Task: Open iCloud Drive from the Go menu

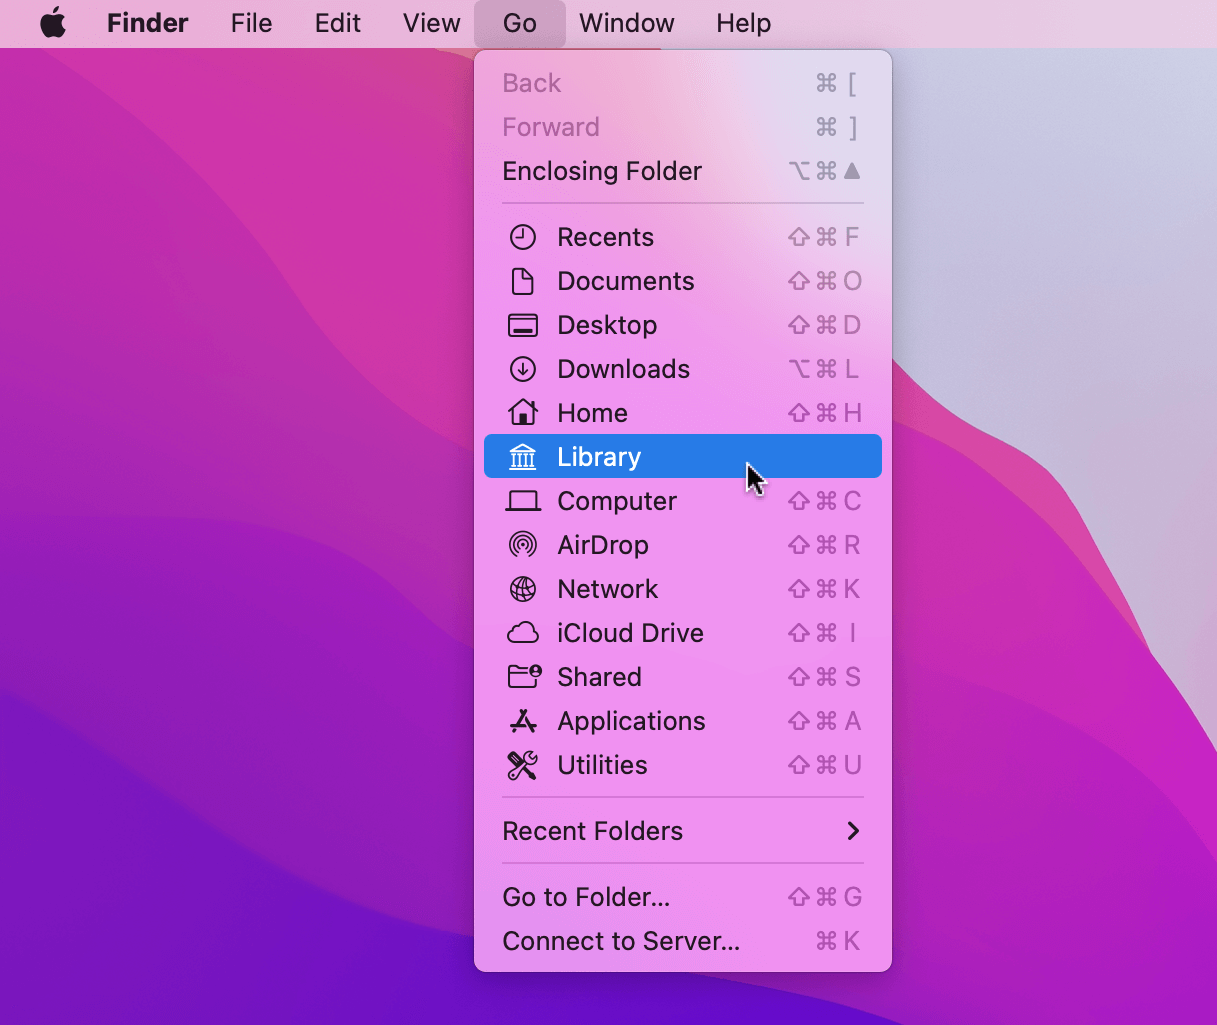Action: coord(683,633)
